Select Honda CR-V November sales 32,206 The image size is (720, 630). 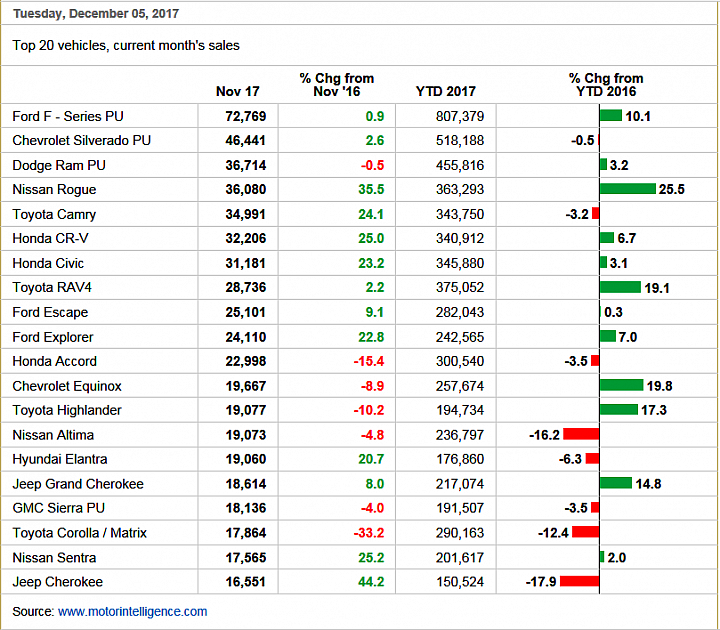(x=246, y=238)
